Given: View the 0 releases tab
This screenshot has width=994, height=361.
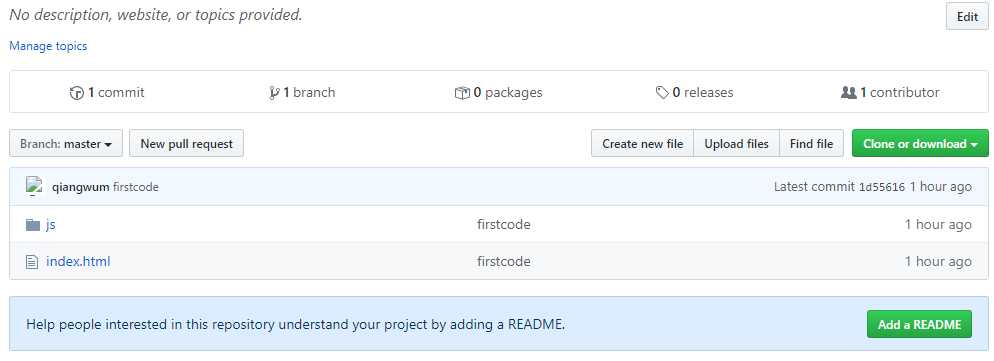Looking at the screenshot, I should [x=694, y=93].
